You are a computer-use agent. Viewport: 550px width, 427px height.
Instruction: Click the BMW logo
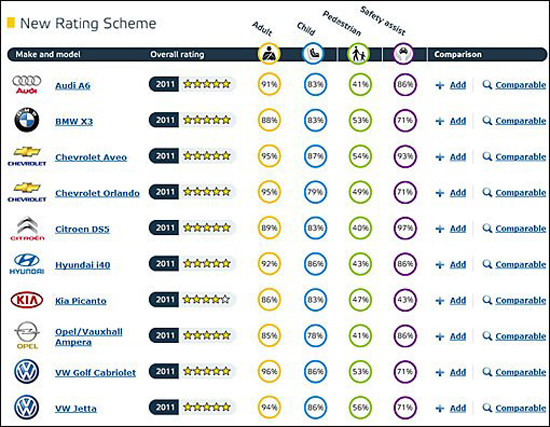[x=27, y=120]
